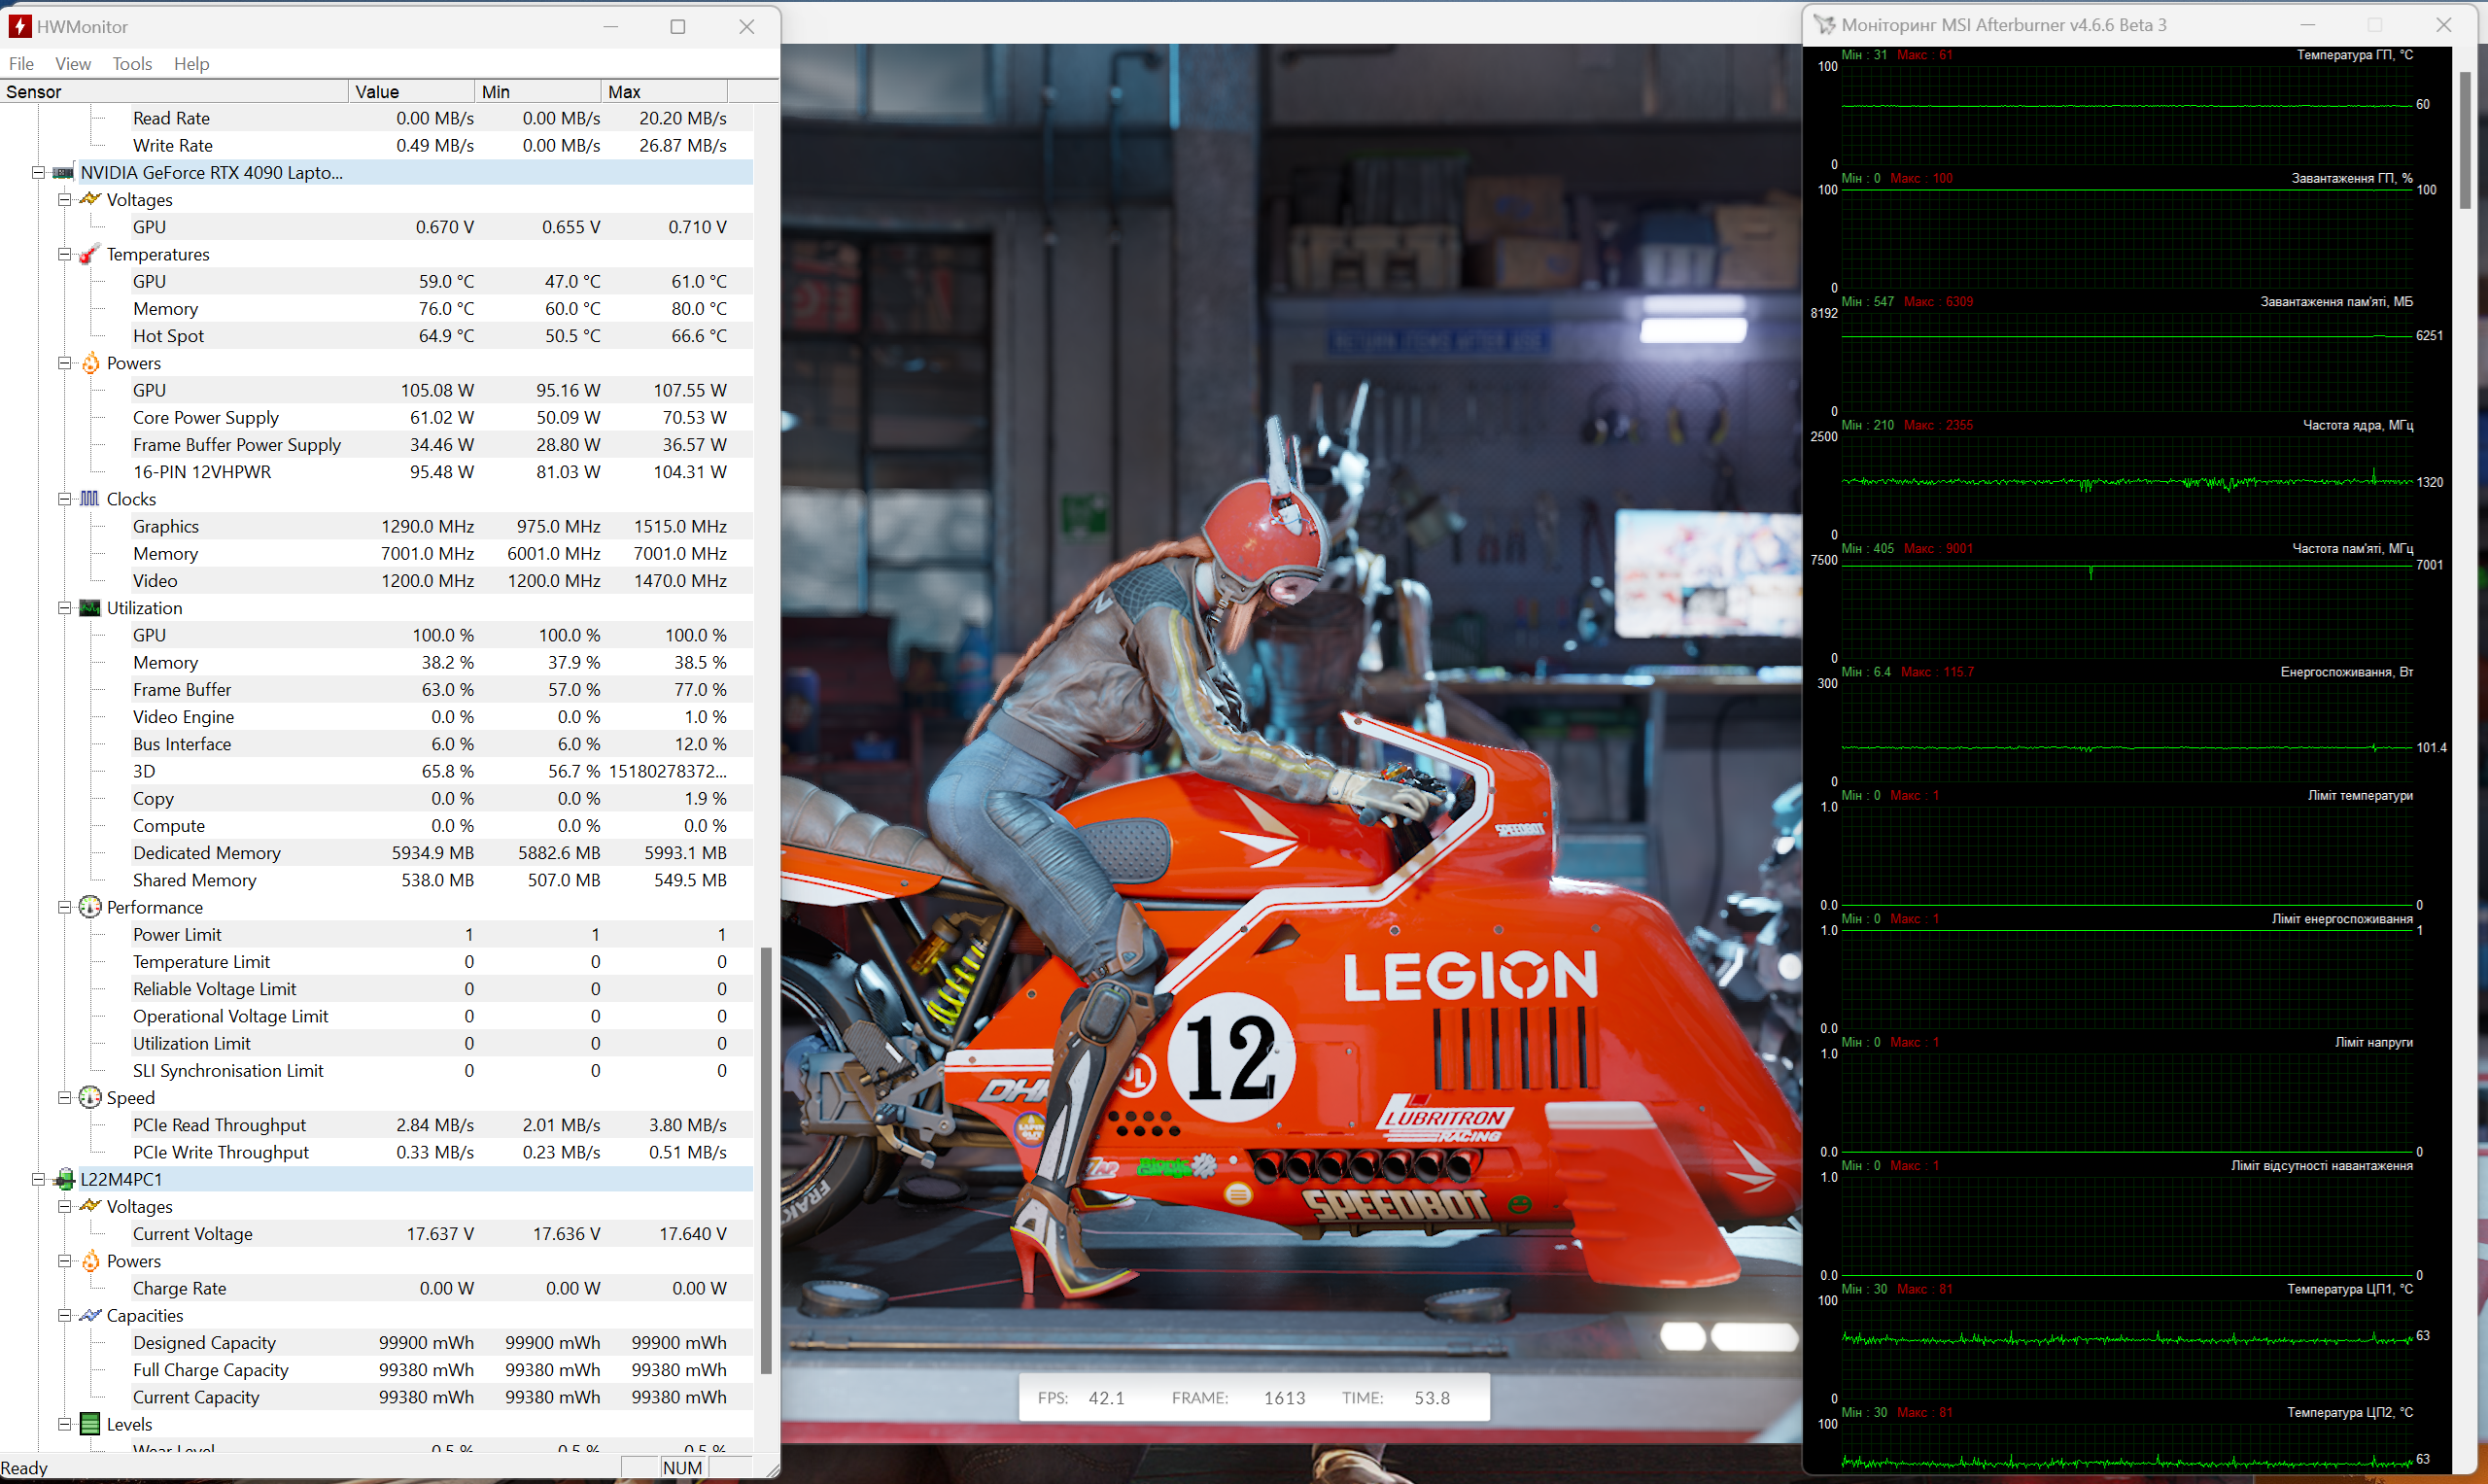Viewport: 2488px width, 1484px height.
Task: Click the Capacities section icon
Action: tap(90, 1315)
